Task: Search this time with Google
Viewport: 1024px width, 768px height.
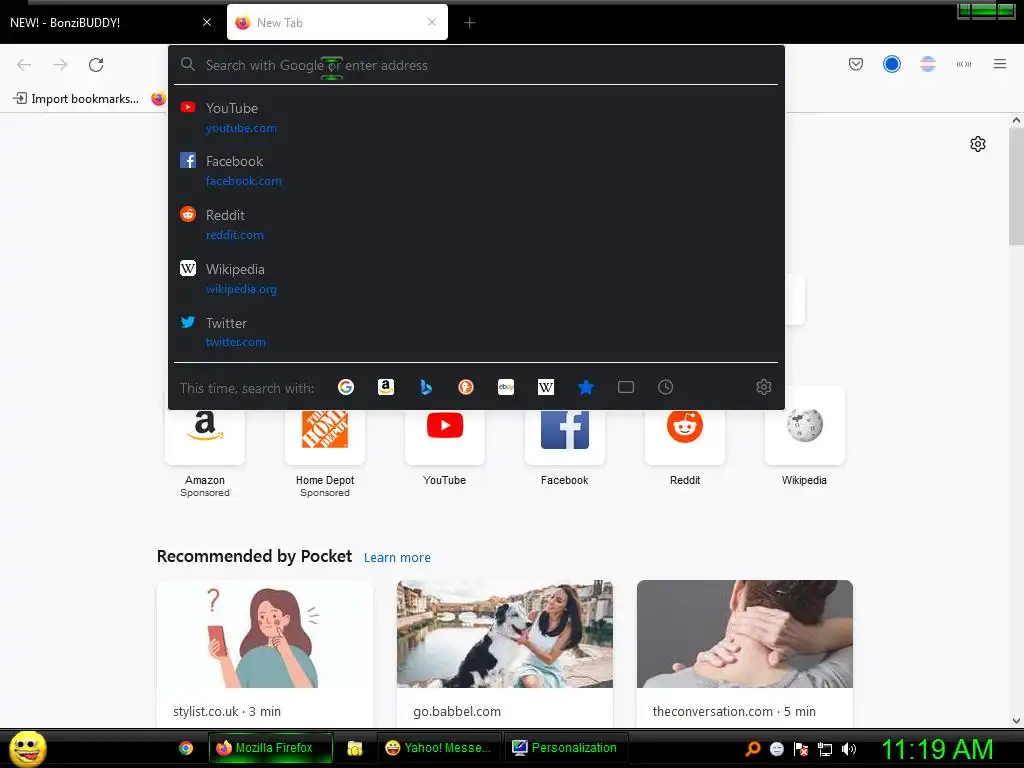Action: pyautogui.click(x=345, y=387)
